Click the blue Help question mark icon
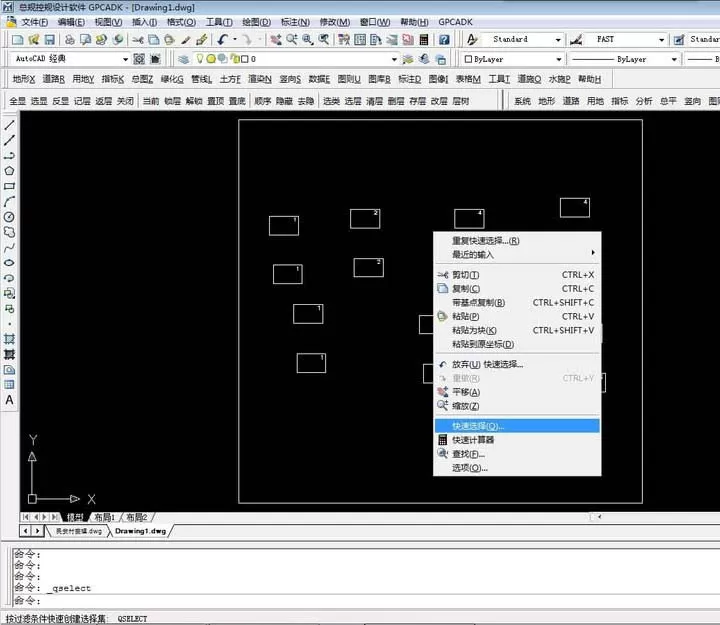 coord(444,40)
